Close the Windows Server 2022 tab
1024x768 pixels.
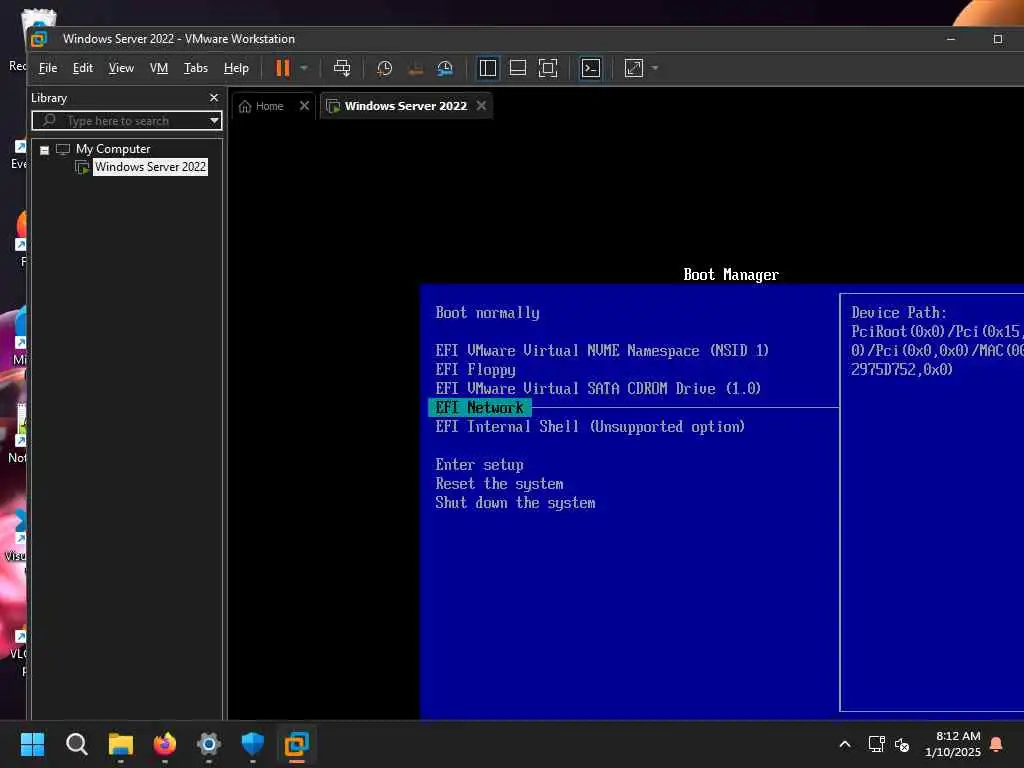tap(481, 106)
